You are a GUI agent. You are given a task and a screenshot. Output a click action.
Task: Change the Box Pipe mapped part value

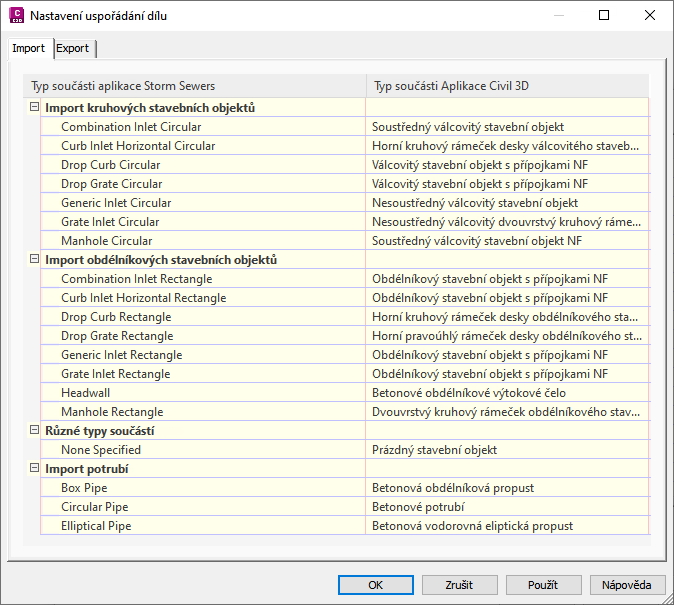pyautogui.click(x=505, y=488)
